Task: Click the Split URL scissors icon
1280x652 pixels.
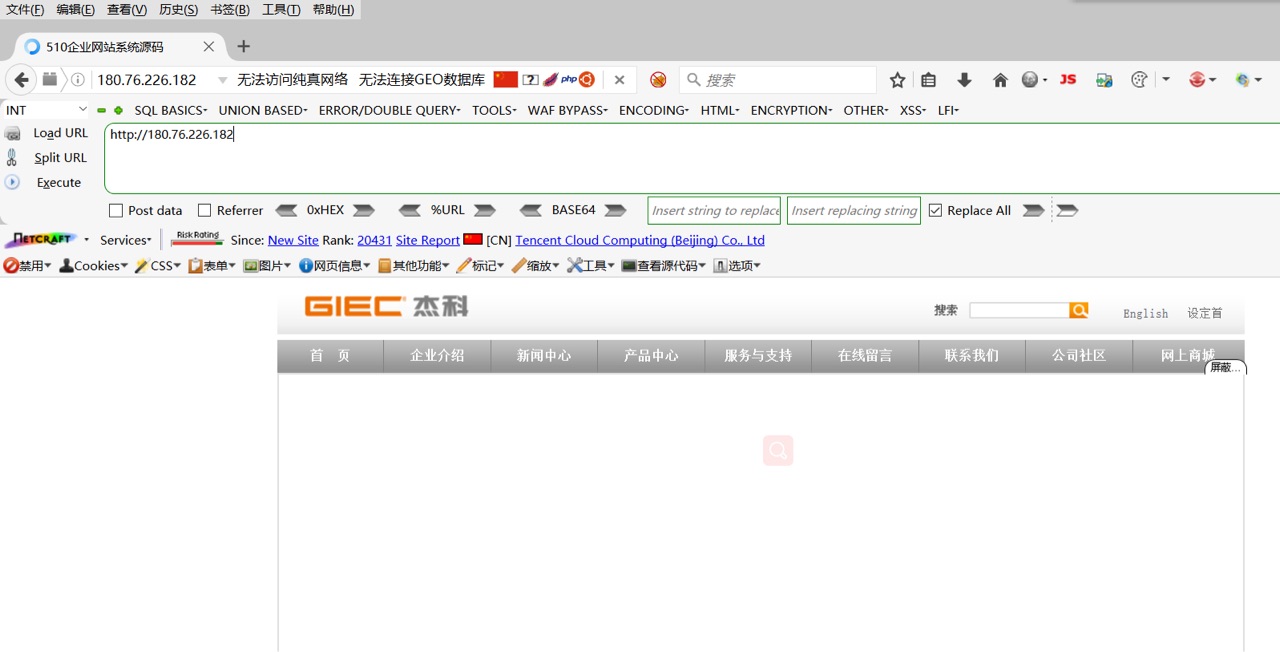Action: point(10,157)
